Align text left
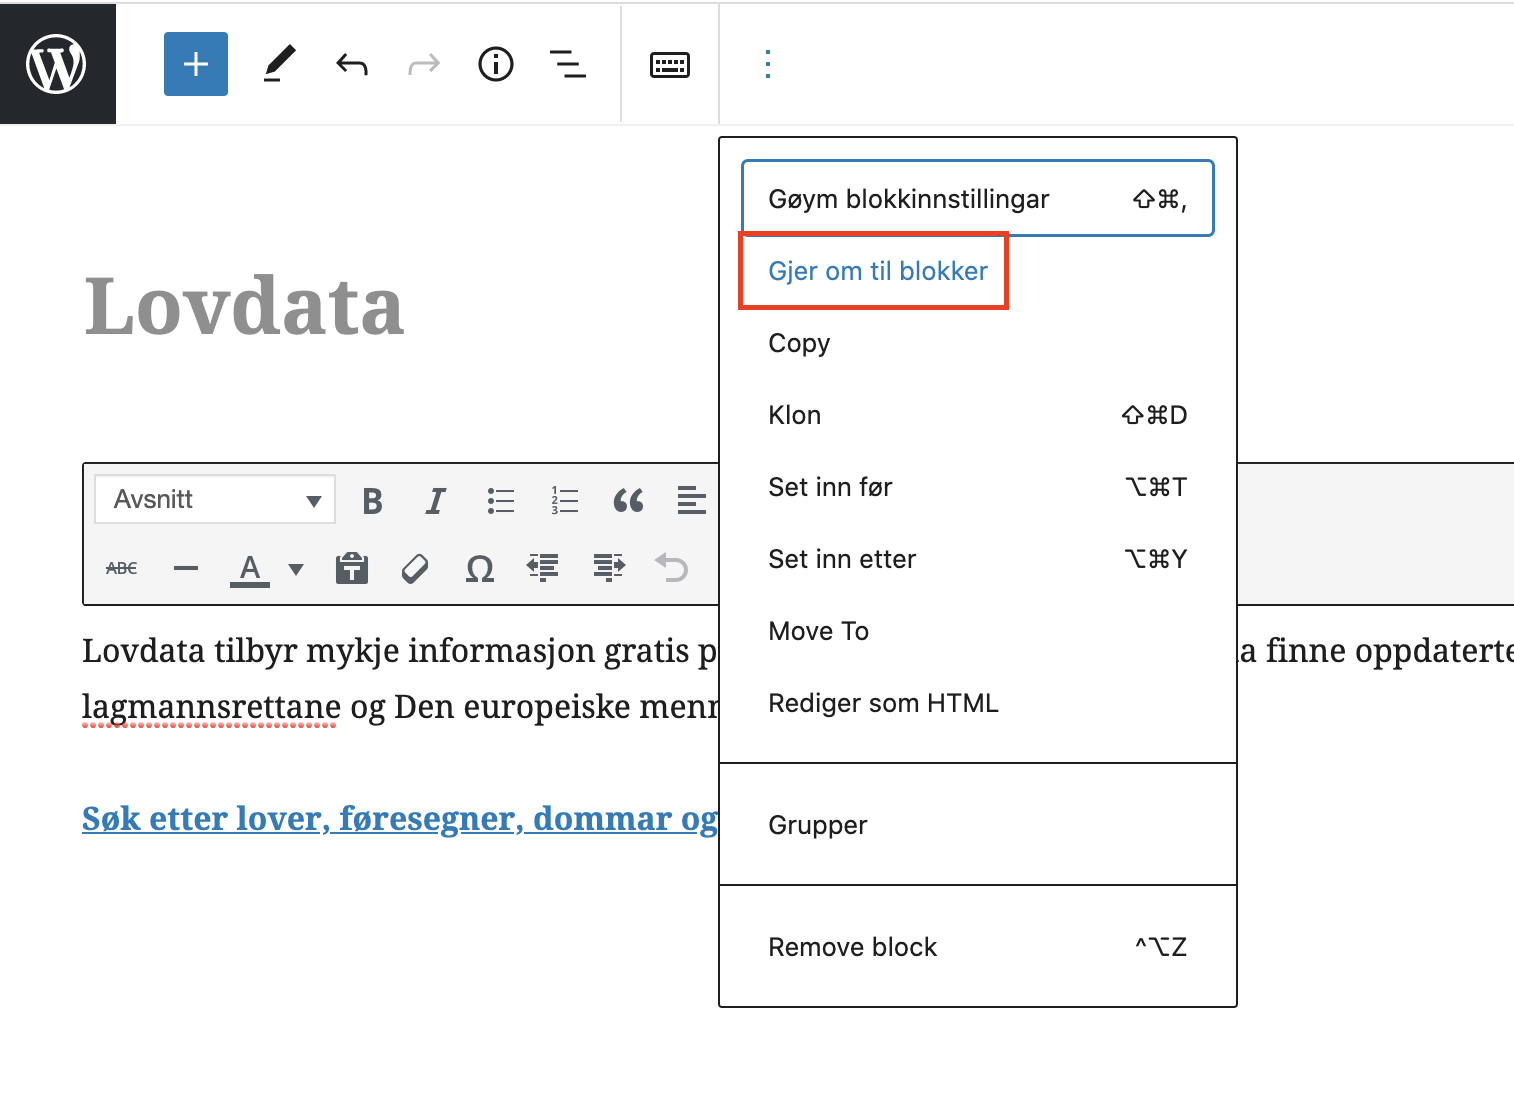Image resolution: width=1514 pixels, height=1110 pixels. (x=692, y=500)
